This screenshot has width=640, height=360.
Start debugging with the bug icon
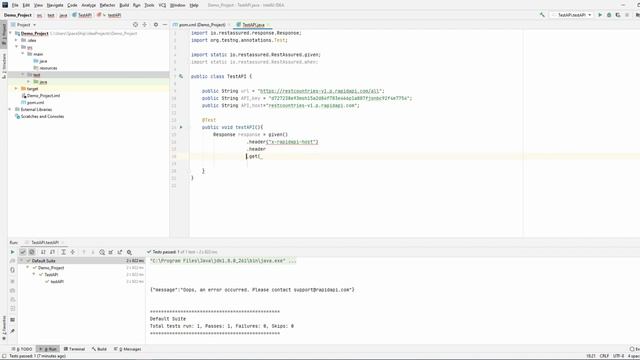point(609,15)
